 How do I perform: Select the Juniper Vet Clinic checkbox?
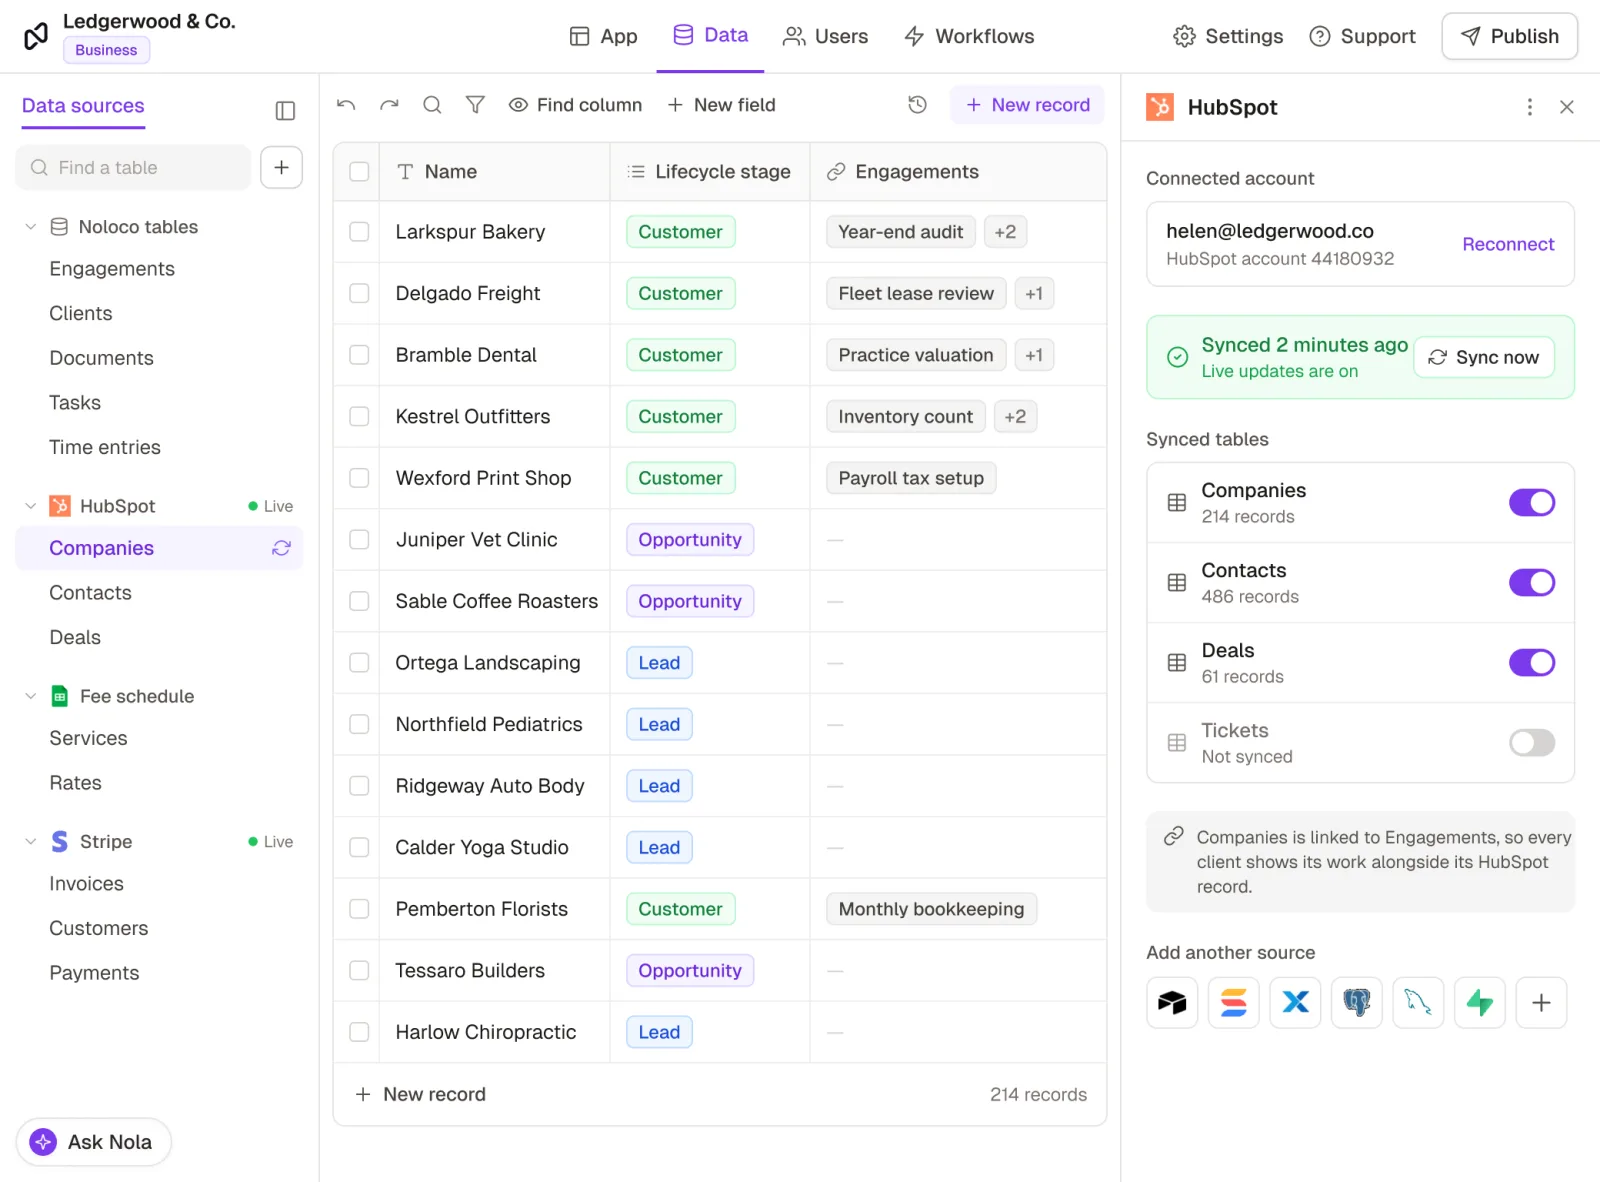(x=359, y=540)
